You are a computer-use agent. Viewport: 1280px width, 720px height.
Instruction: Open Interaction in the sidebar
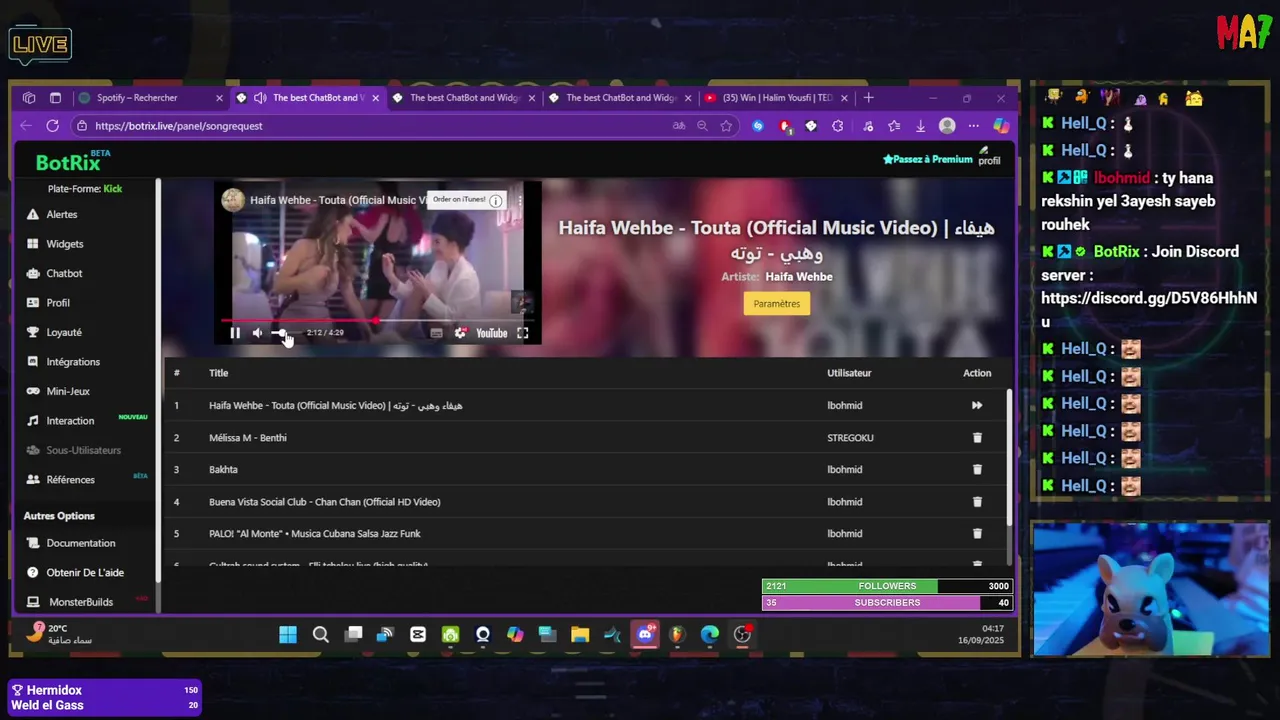(x=70, y=421)
